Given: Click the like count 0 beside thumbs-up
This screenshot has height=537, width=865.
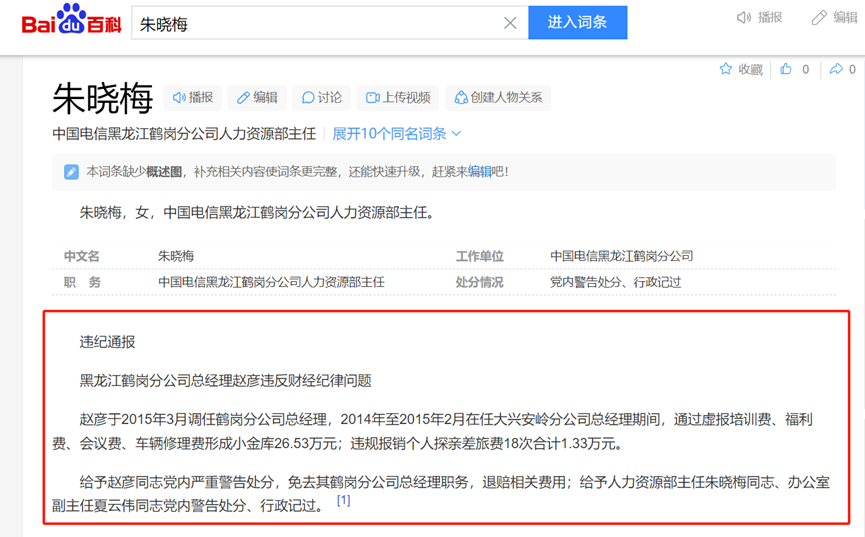Looking at the screenshot, I should tap(805, 70).
